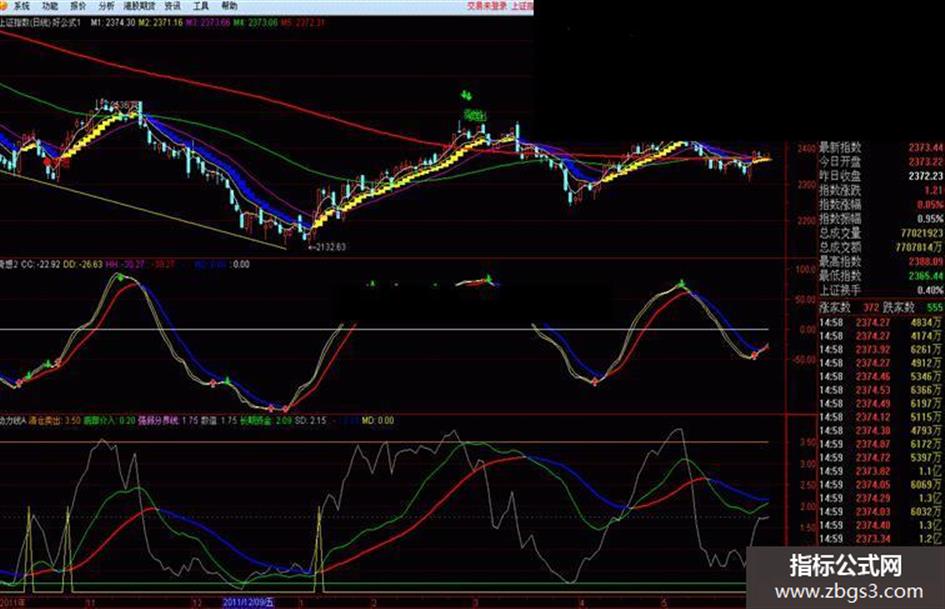945x609 pixels.
Task: Click the 今日开盘 value 2373.22
Action: 926,162
